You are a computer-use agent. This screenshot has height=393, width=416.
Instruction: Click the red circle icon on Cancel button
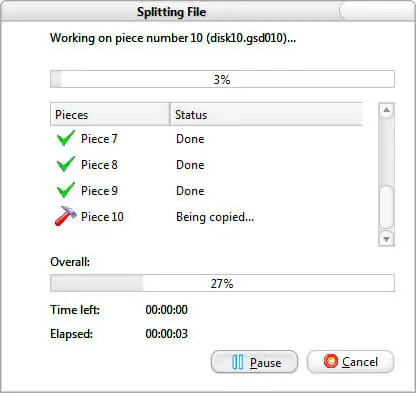tap(331, 361)
